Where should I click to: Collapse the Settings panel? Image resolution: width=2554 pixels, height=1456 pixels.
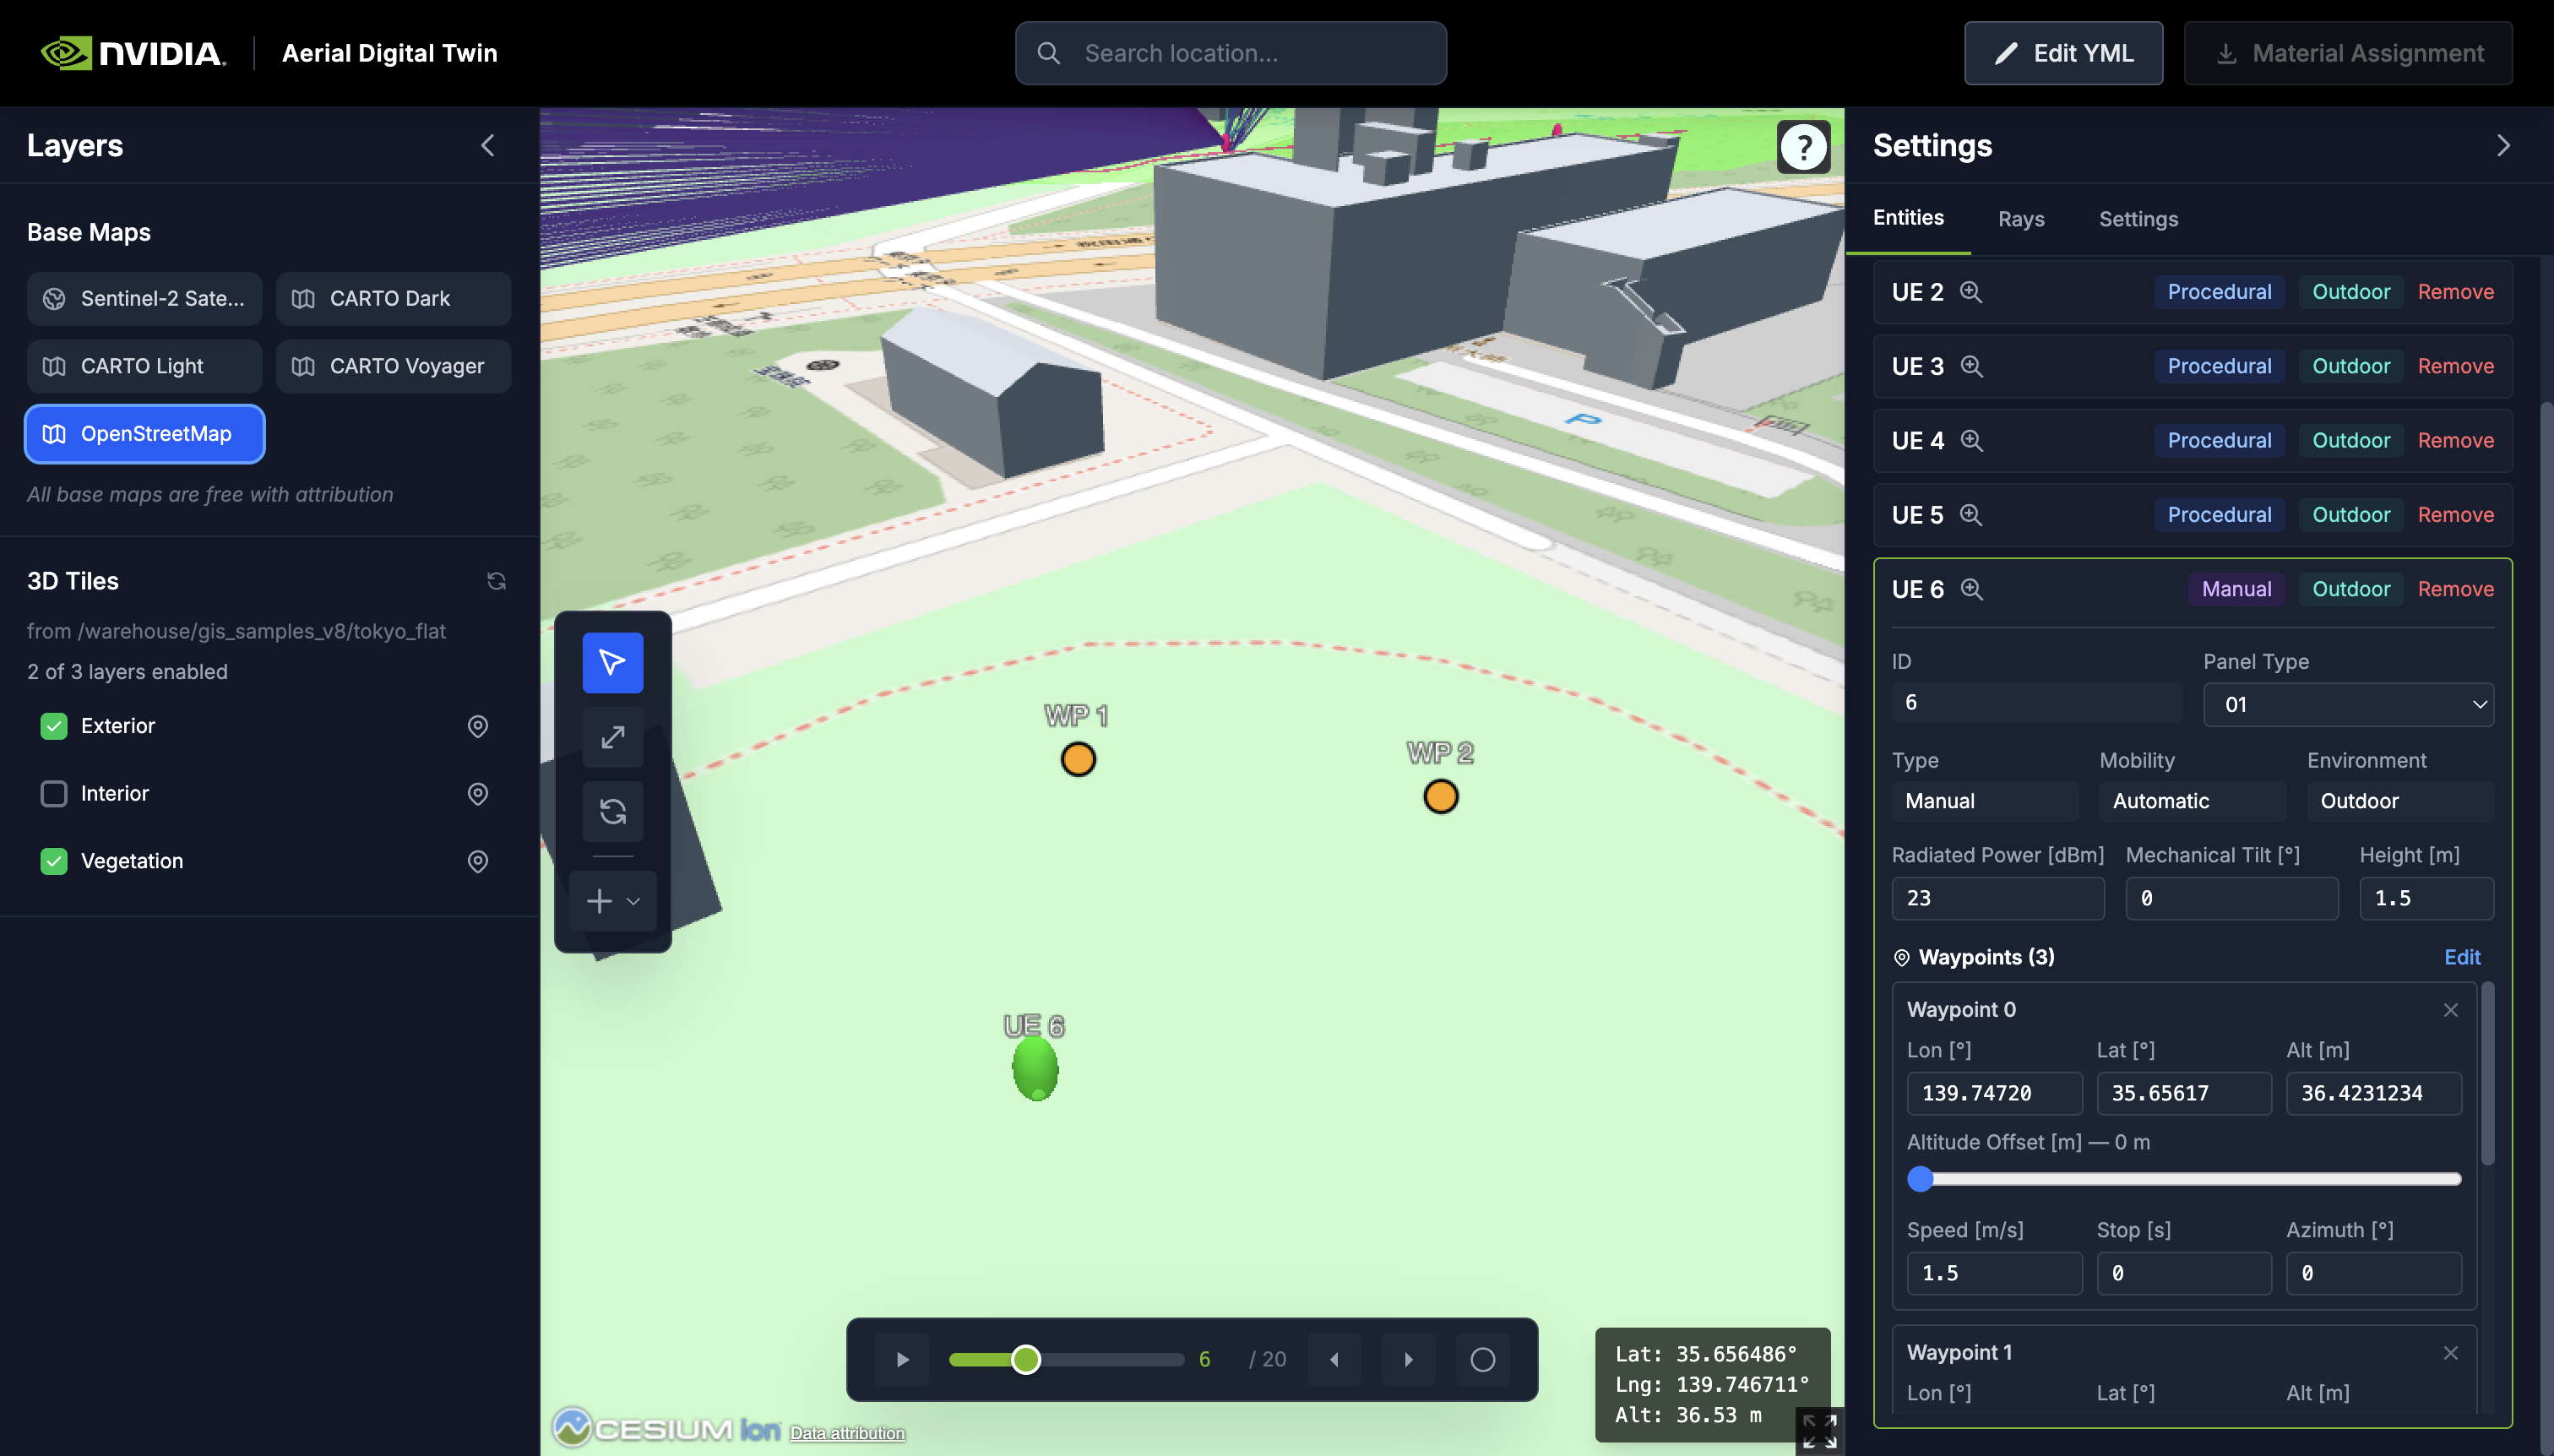(2503, 146)
